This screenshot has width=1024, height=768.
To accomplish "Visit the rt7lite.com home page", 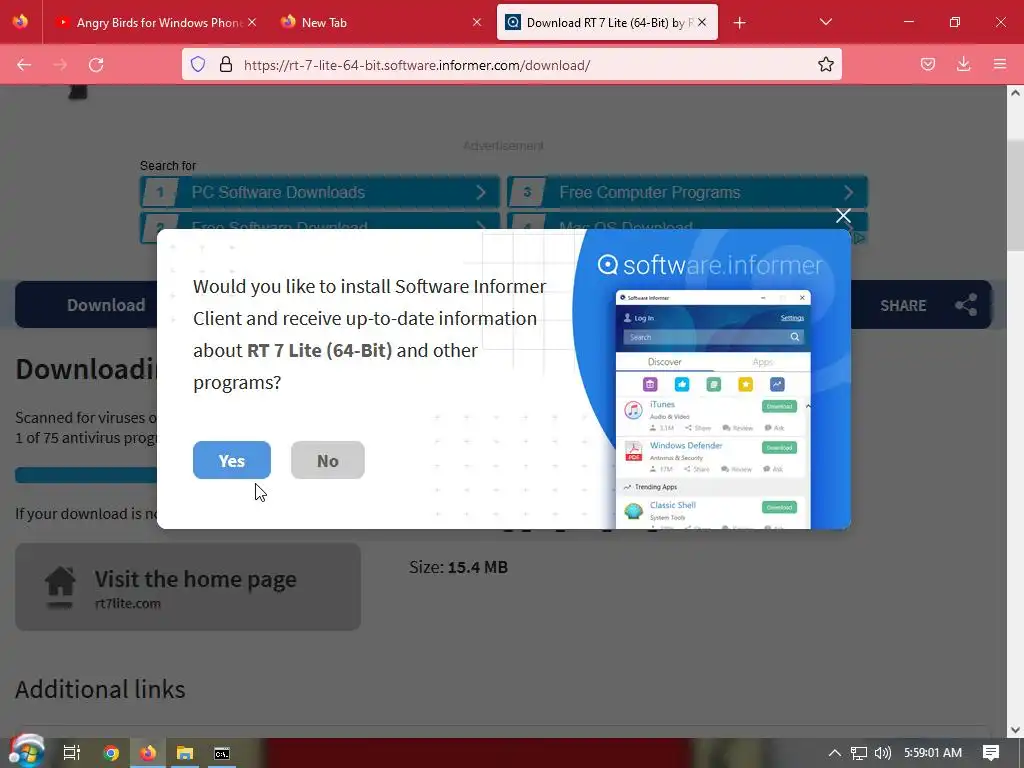I will pyautogui.click(x=188, y=586).
